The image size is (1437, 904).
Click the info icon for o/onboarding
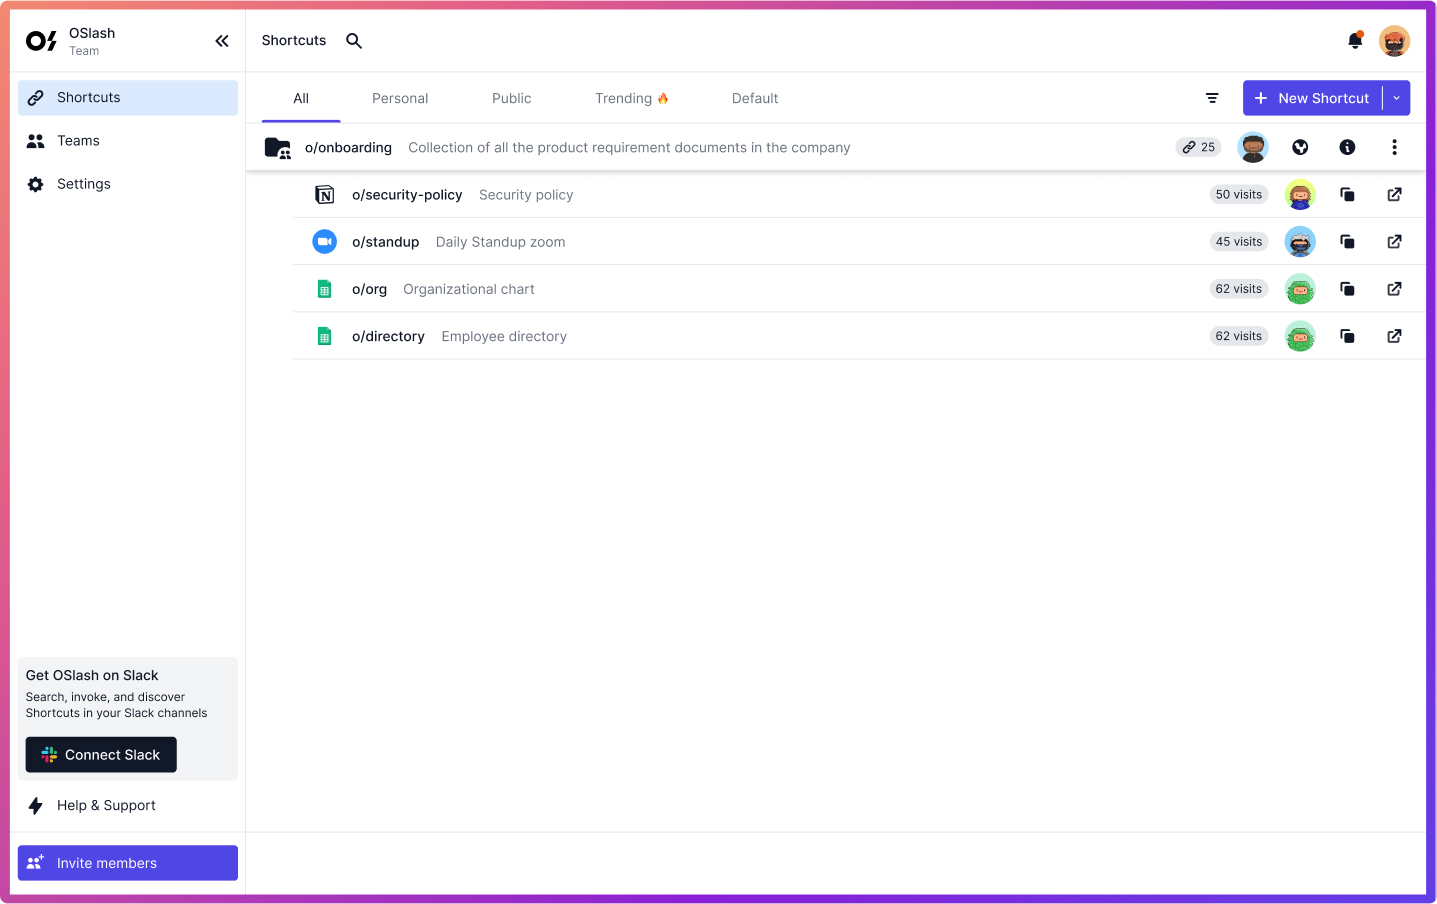point(1347,147)
